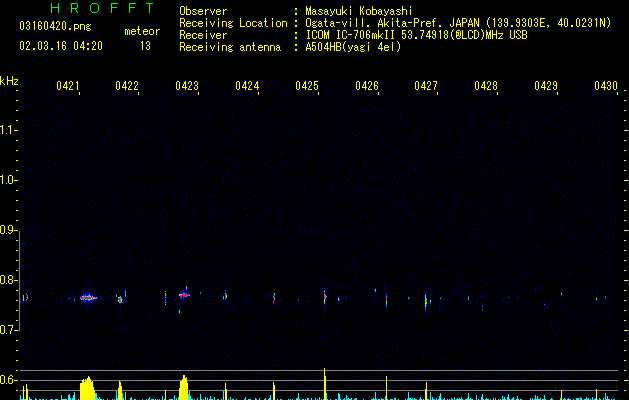Click the meteor echo streak under 0425
The width and height of the screenshot is (629, 400).
pos(325,297)
